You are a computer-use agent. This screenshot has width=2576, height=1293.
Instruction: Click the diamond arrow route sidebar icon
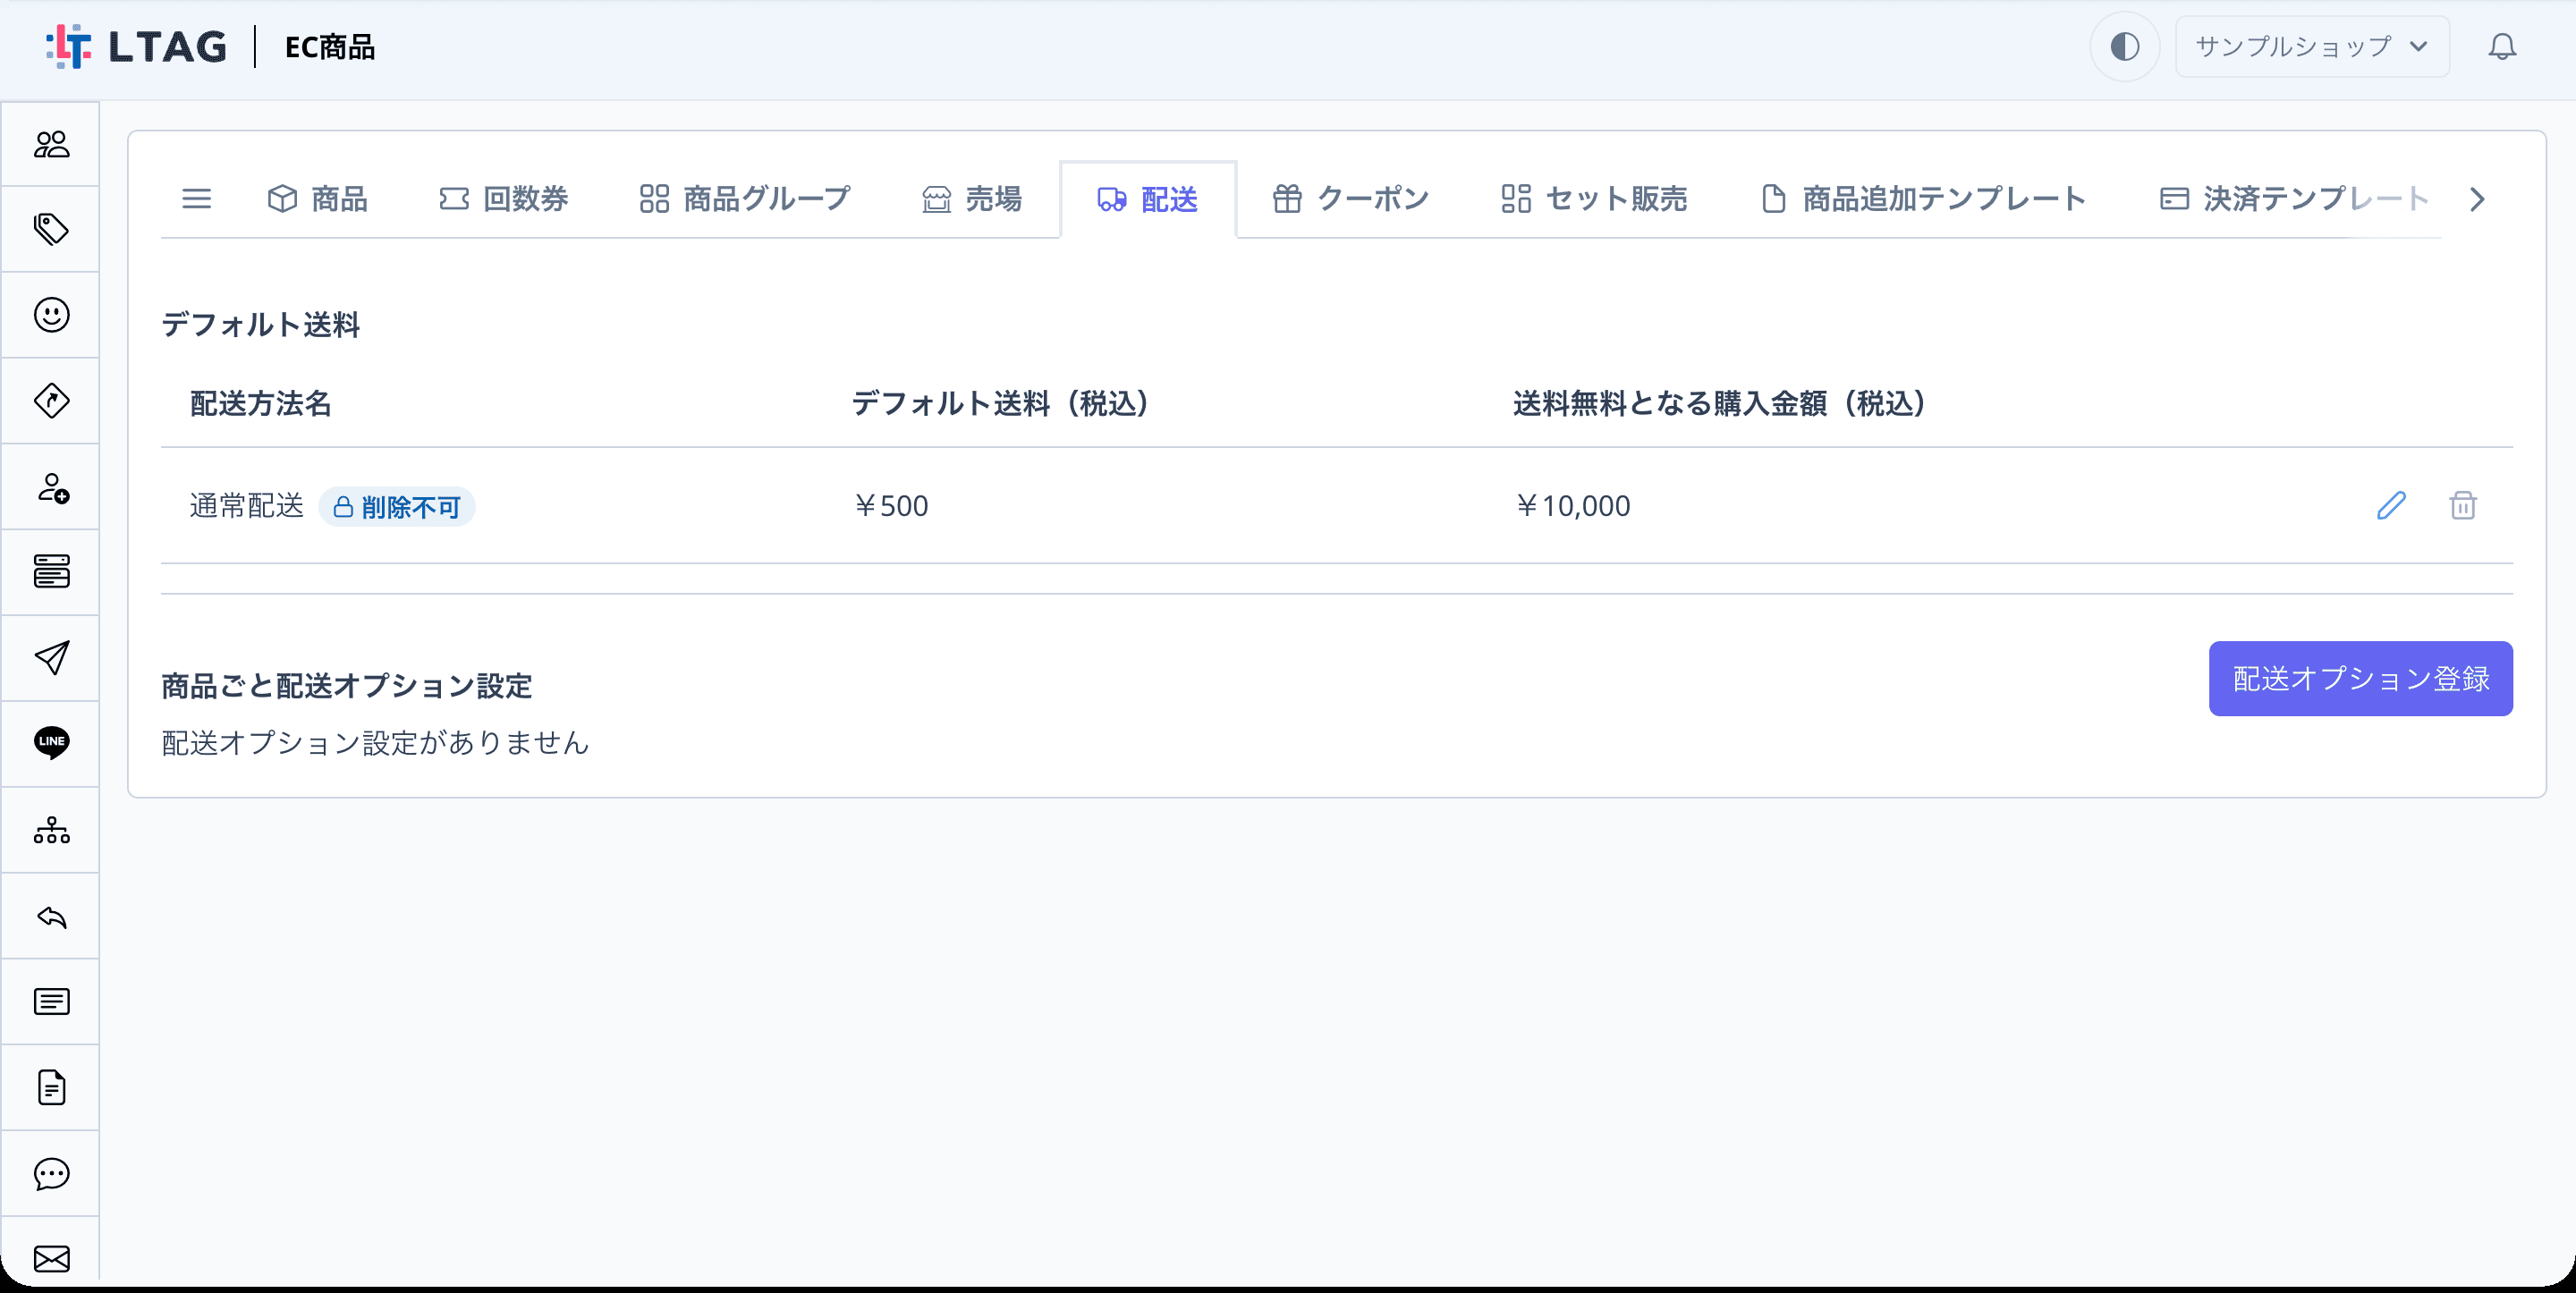point(51,401)
